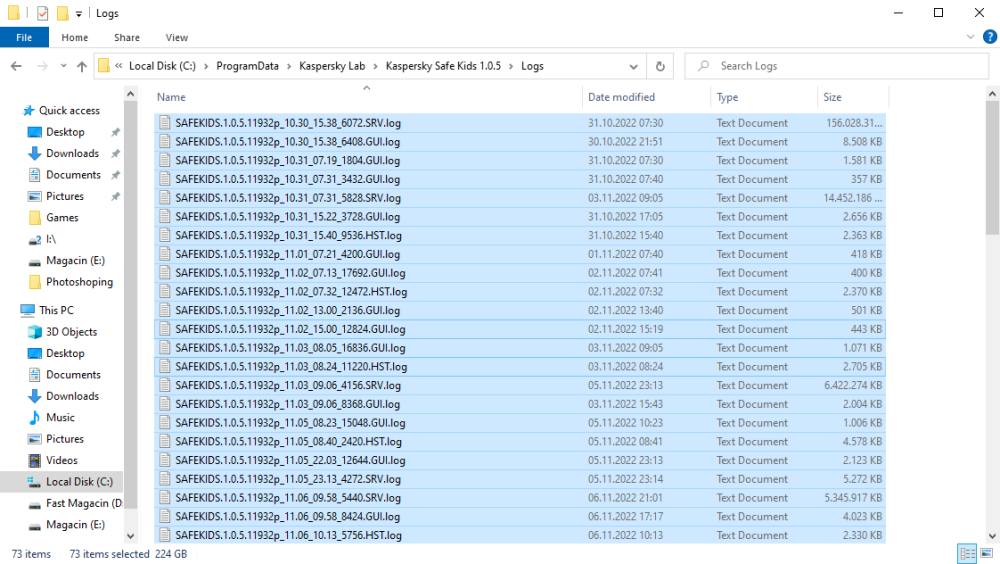Click the Up one level arrow
The width and height of the screenshot is (1000, 564).
(x=81, y=66)
